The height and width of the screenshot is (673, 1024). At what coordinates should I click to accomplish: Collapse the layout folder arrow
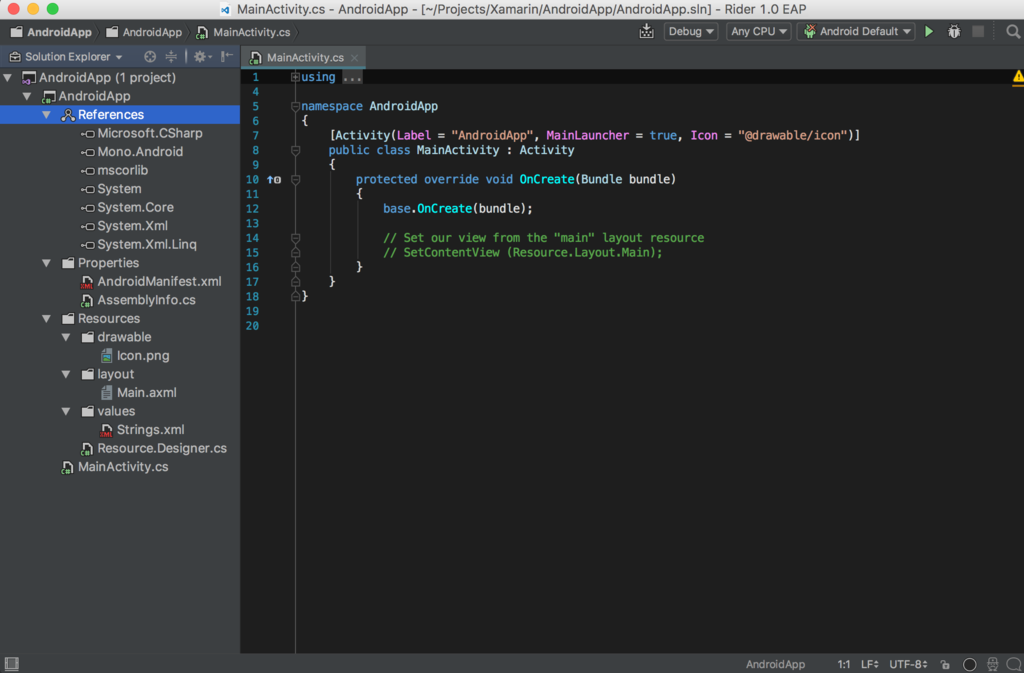(66, 375)
